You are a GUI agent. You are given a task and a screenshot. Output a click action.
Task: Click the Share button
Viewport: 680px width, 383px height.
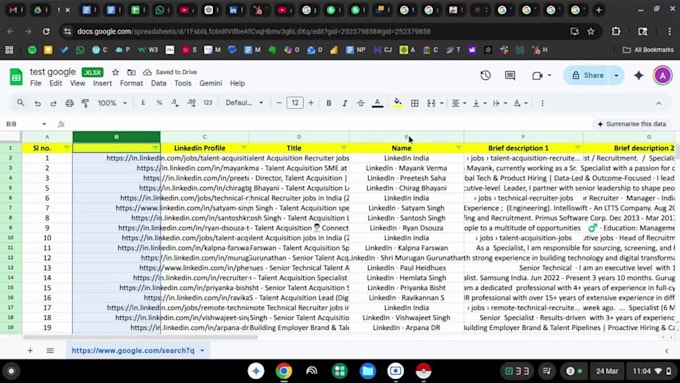588,75
